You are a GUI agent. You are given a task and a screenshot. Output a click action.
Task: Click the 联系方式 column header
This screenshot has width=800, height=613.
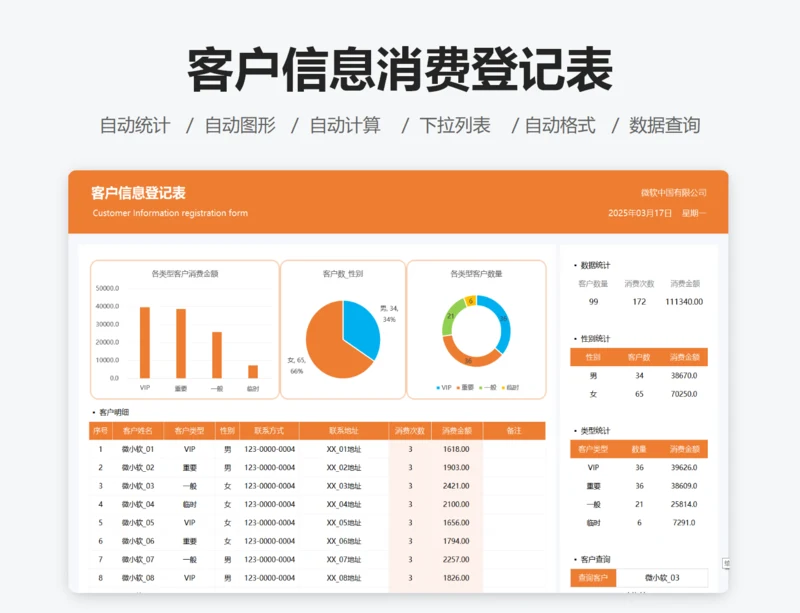point(269,431)
